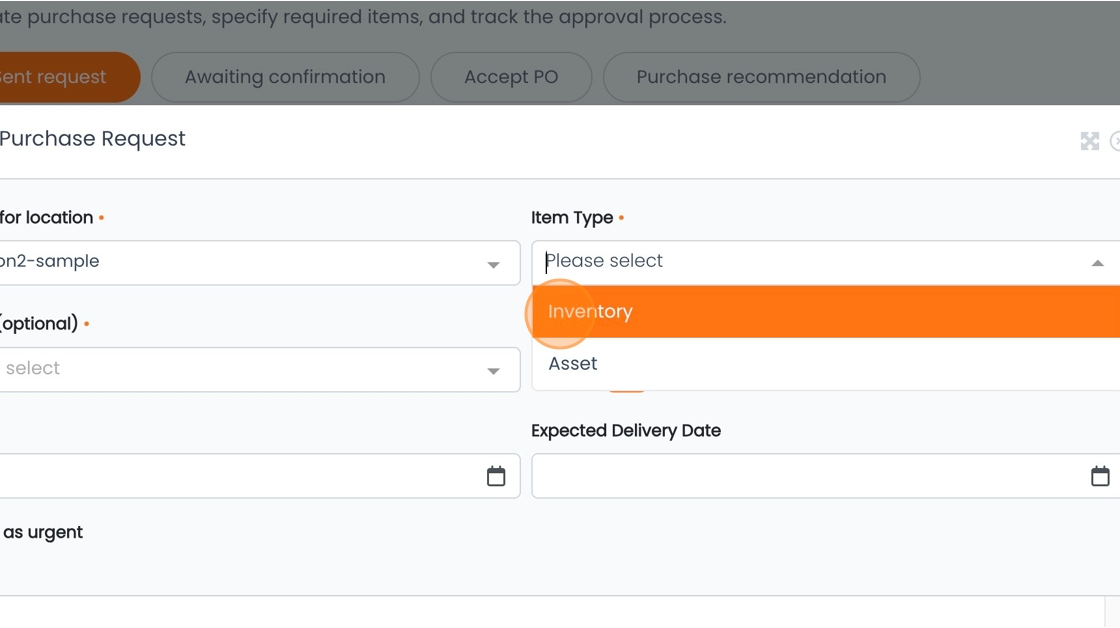The image size is (1120, 628).
Task: Click the date field left of Expected Delivery Date
Action: coord(240,476)
